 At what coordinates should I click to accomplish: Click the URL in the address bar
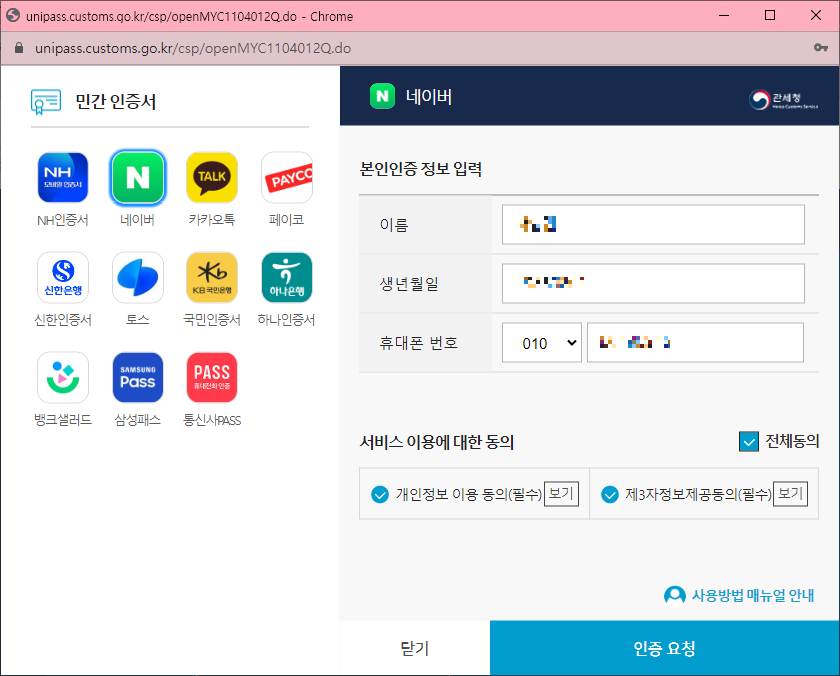(x=193, y=48)
